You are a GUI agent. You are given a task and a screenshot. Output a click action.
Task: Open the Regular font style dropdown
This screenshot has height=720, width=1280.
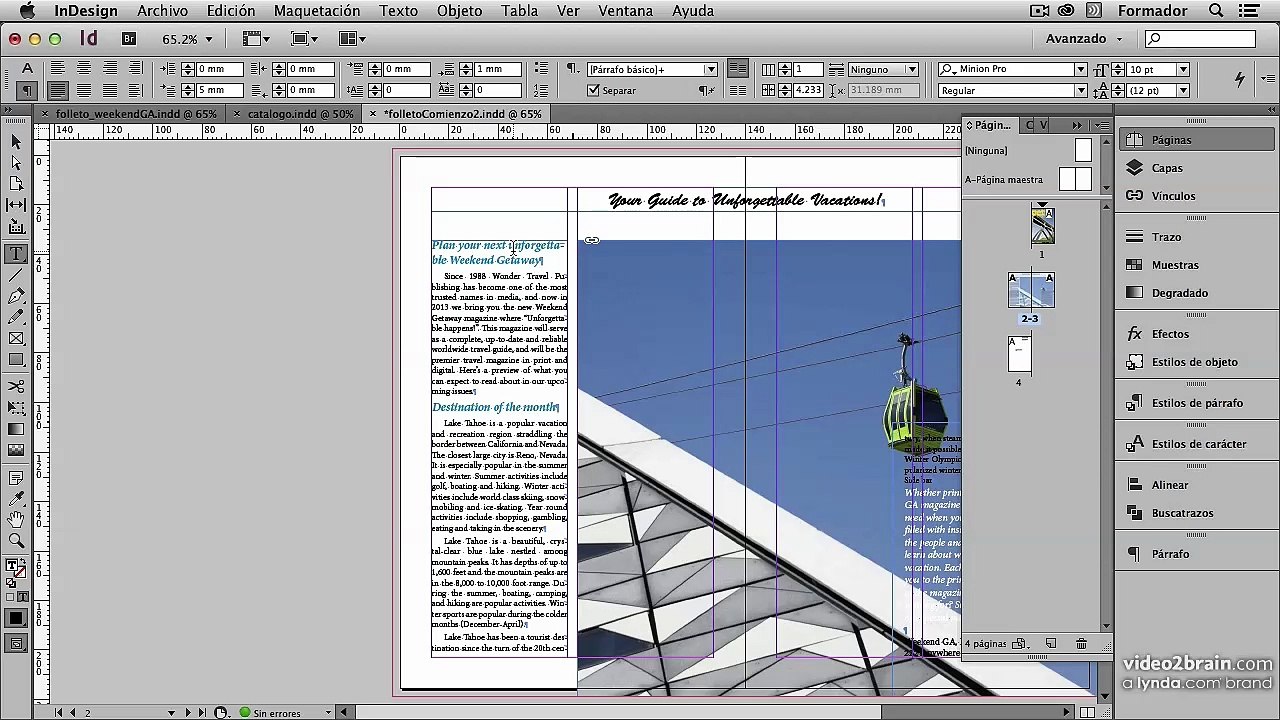click(1080, 91)
